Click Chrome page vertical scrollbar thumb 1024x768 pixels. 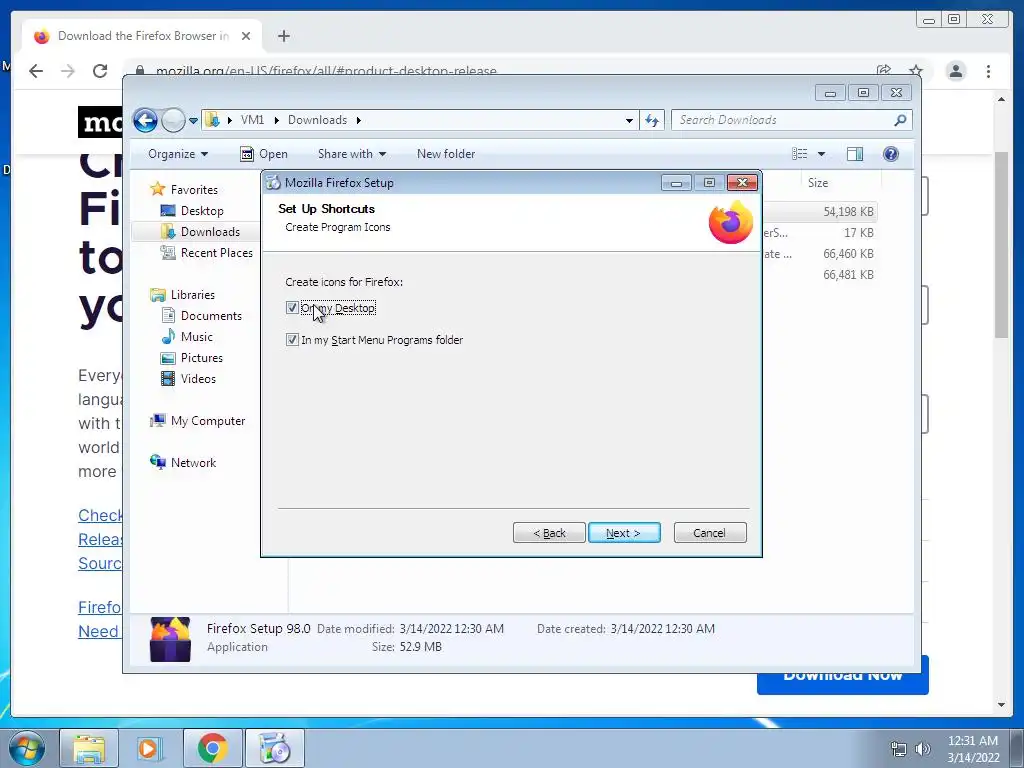[x=1002, y=245]
